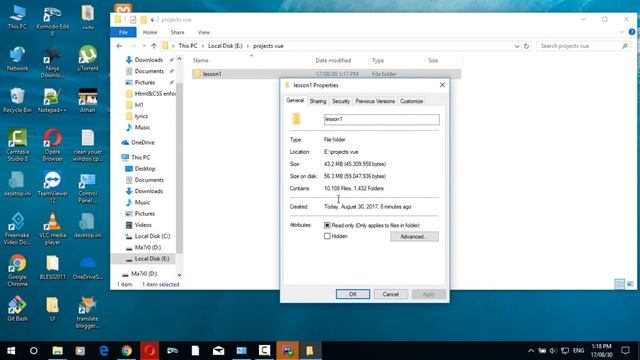This screenshot has height=360, width=640.
Task: Open TeamViewer 12 desktop shortcut
Action: (52, 187)
